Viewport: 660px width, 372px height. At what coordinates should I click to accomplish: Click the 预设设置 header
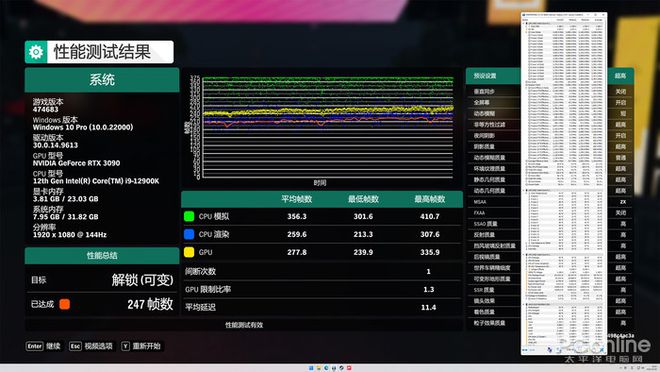[x=485, y=76]
